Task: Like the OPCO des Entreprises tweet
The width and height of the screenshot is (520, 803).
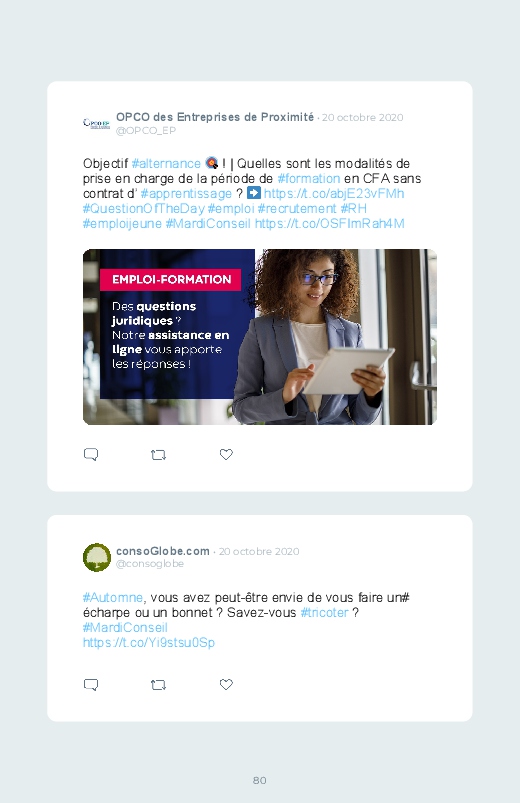Action: [226, 454]
